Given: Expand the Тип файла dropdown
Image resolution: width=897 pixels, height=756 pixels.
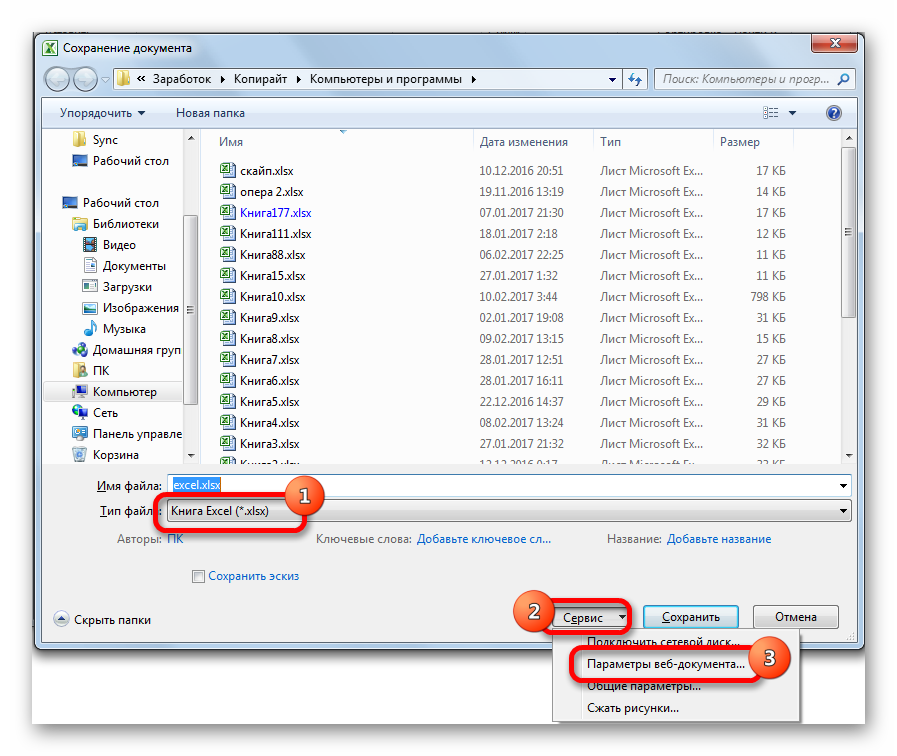Looking at the screenshot, I should [x=844, y=512].
